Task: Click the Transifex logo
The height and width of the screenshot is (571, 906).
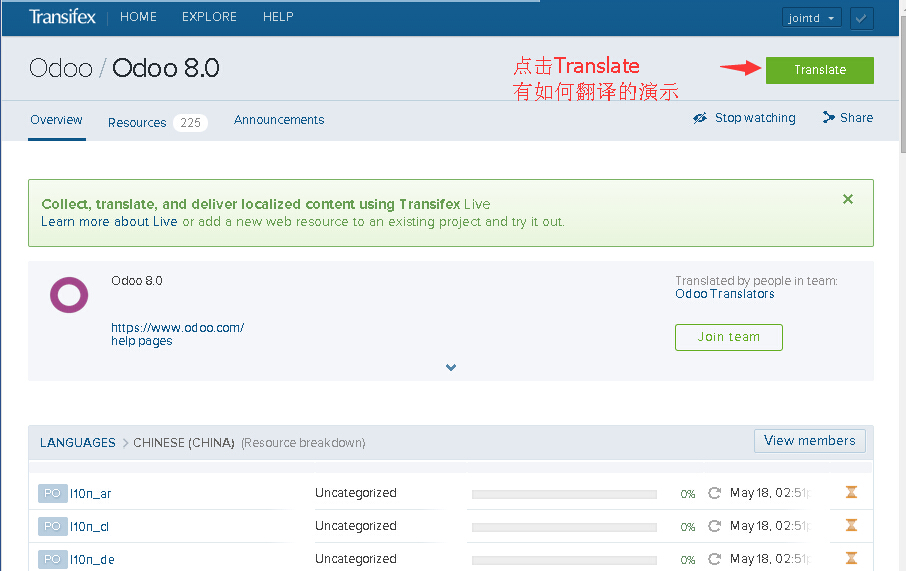Action: 63,17
